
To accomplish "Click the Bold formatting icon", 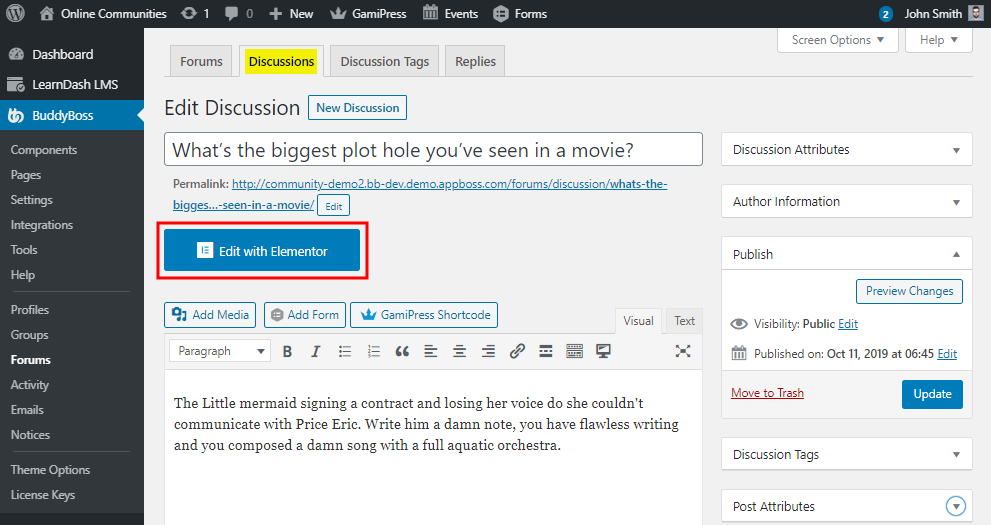I will point(287,351).
